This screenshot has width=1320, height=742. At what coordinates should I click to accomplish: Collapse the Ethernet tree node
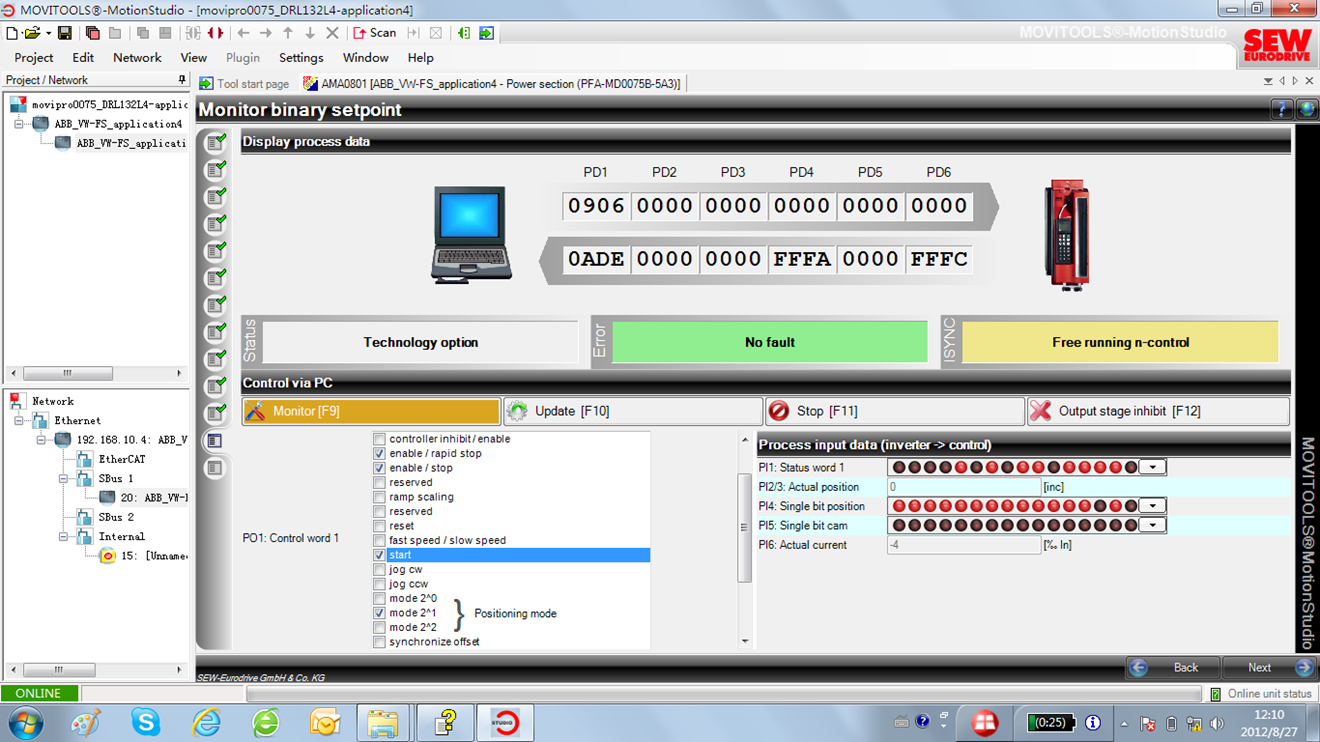tap(19, 421)
